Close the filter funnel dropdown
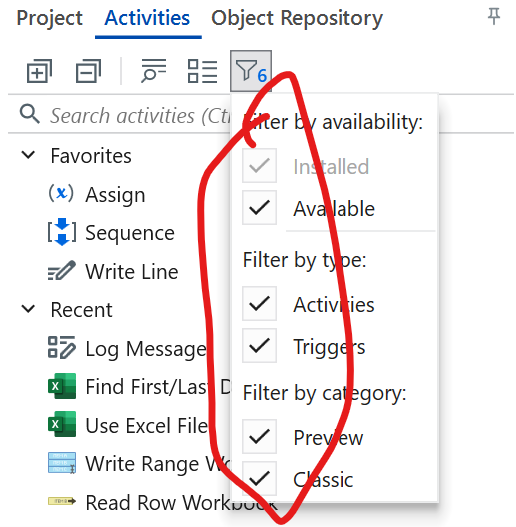The width and height of the screenshot is (516, 527). pyautogui.click(x=251, y=71)
